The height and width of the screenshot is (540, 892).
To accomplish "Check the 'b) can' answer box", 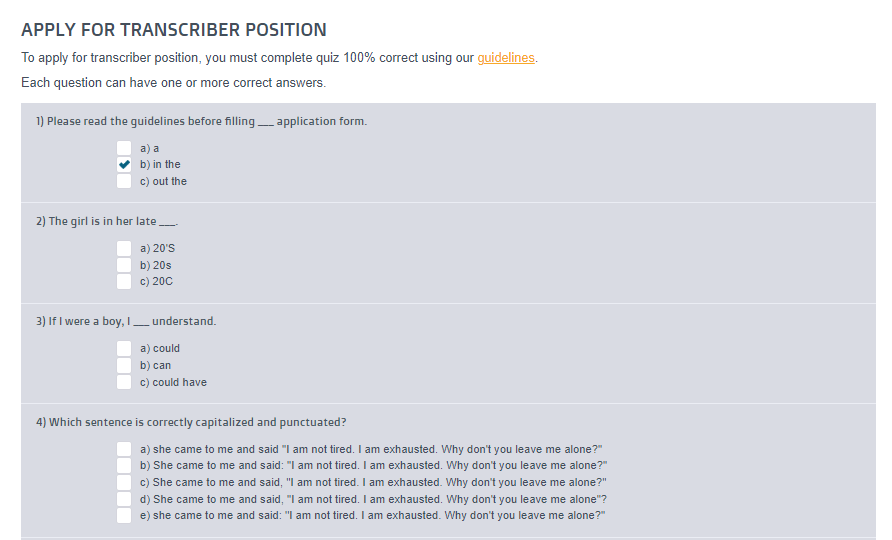I will click(x=124, y=365).
